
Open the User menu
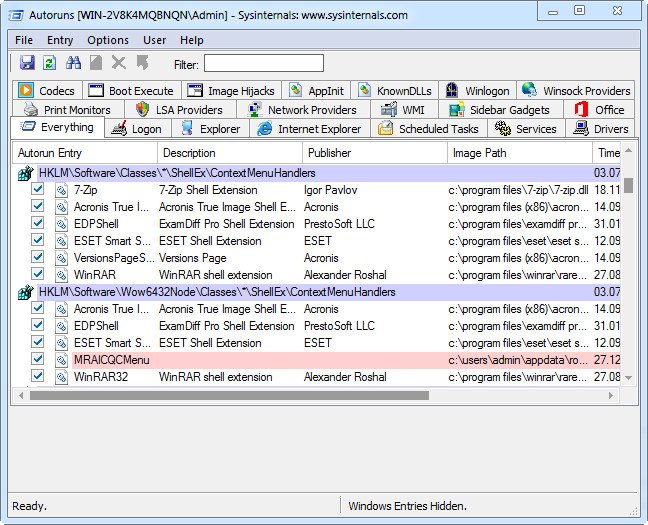click(x=155, y=40)
